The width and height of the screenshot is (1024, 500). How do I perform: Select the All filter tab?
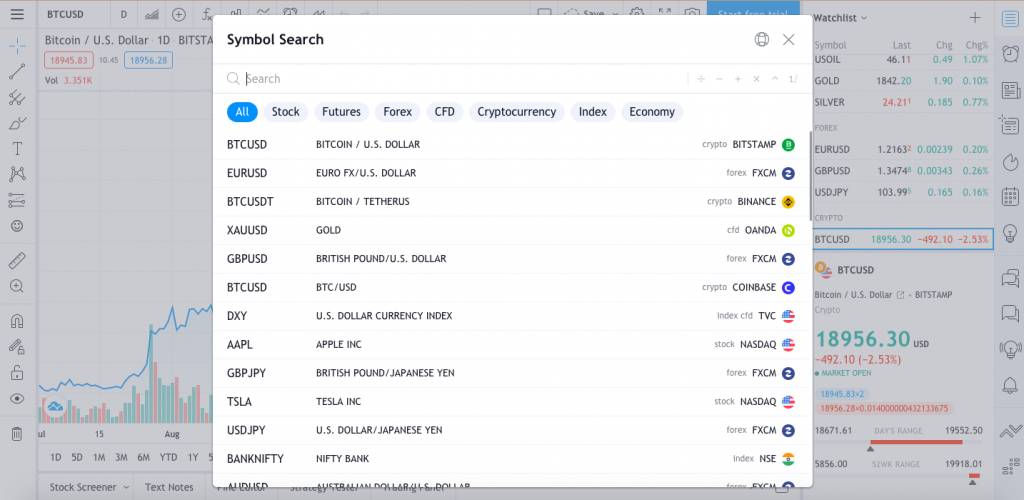(x=242, y=112)
